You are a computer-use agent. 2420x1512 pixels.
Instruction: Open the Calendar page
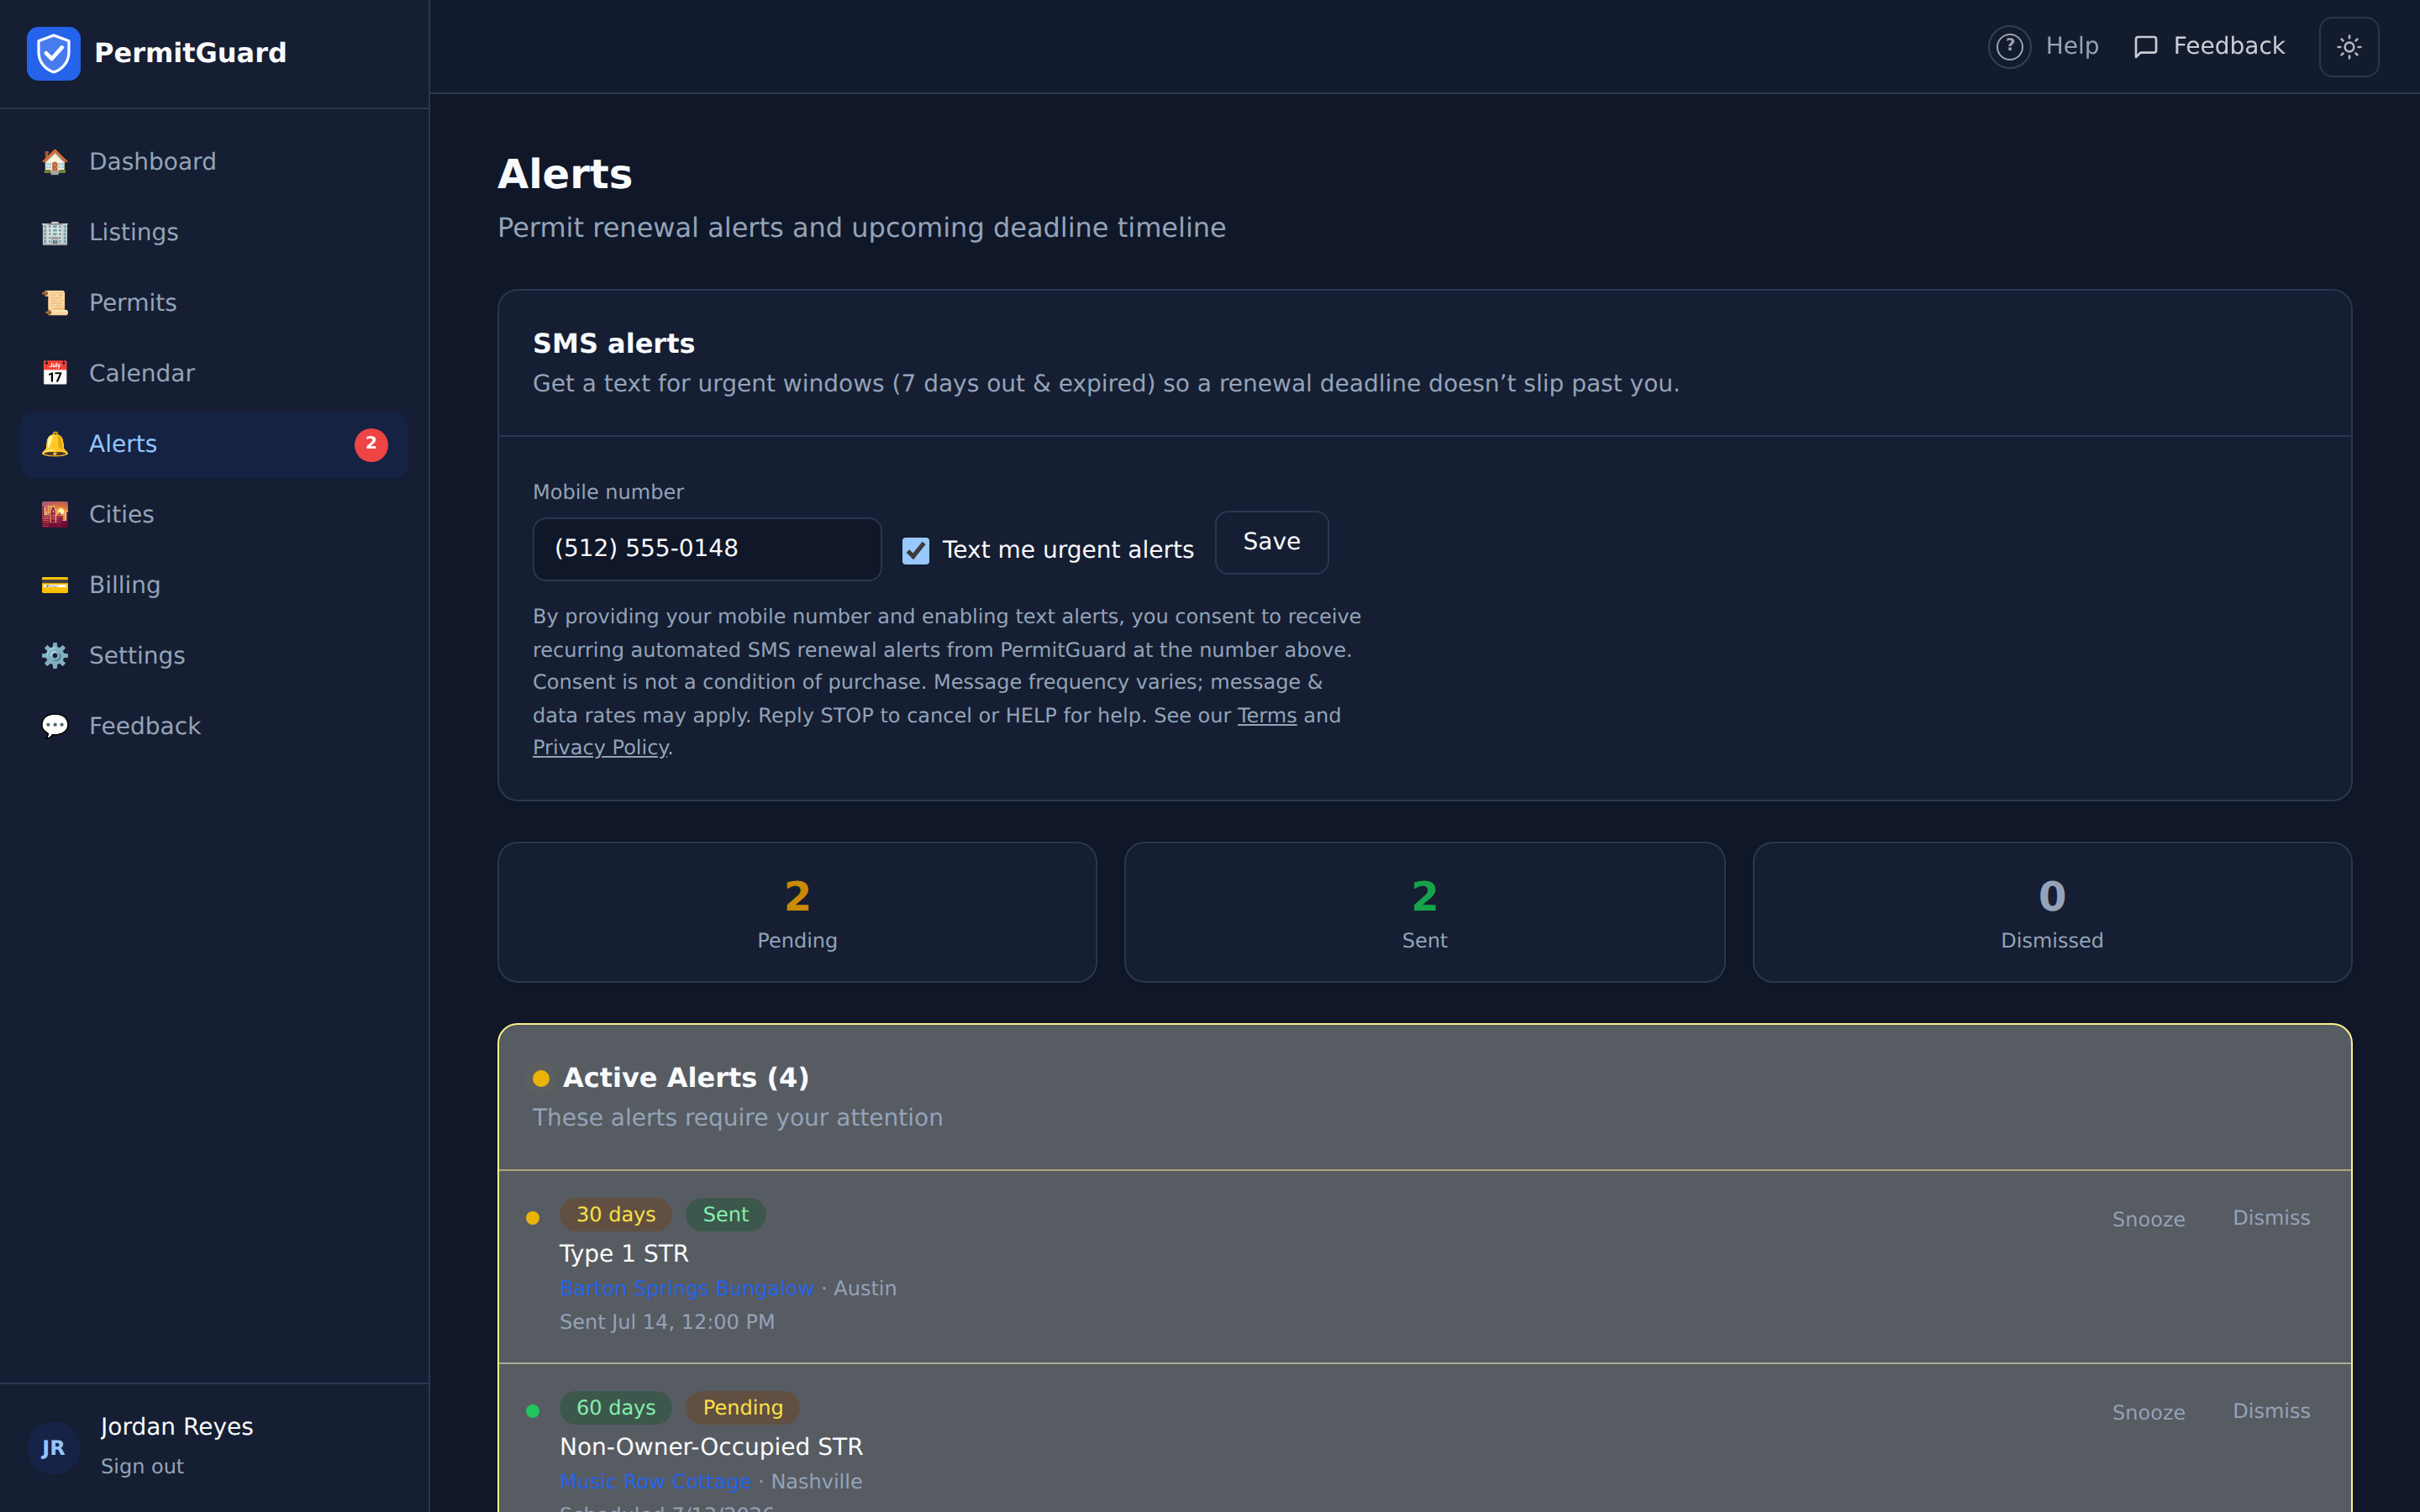[x=214, y=374]
